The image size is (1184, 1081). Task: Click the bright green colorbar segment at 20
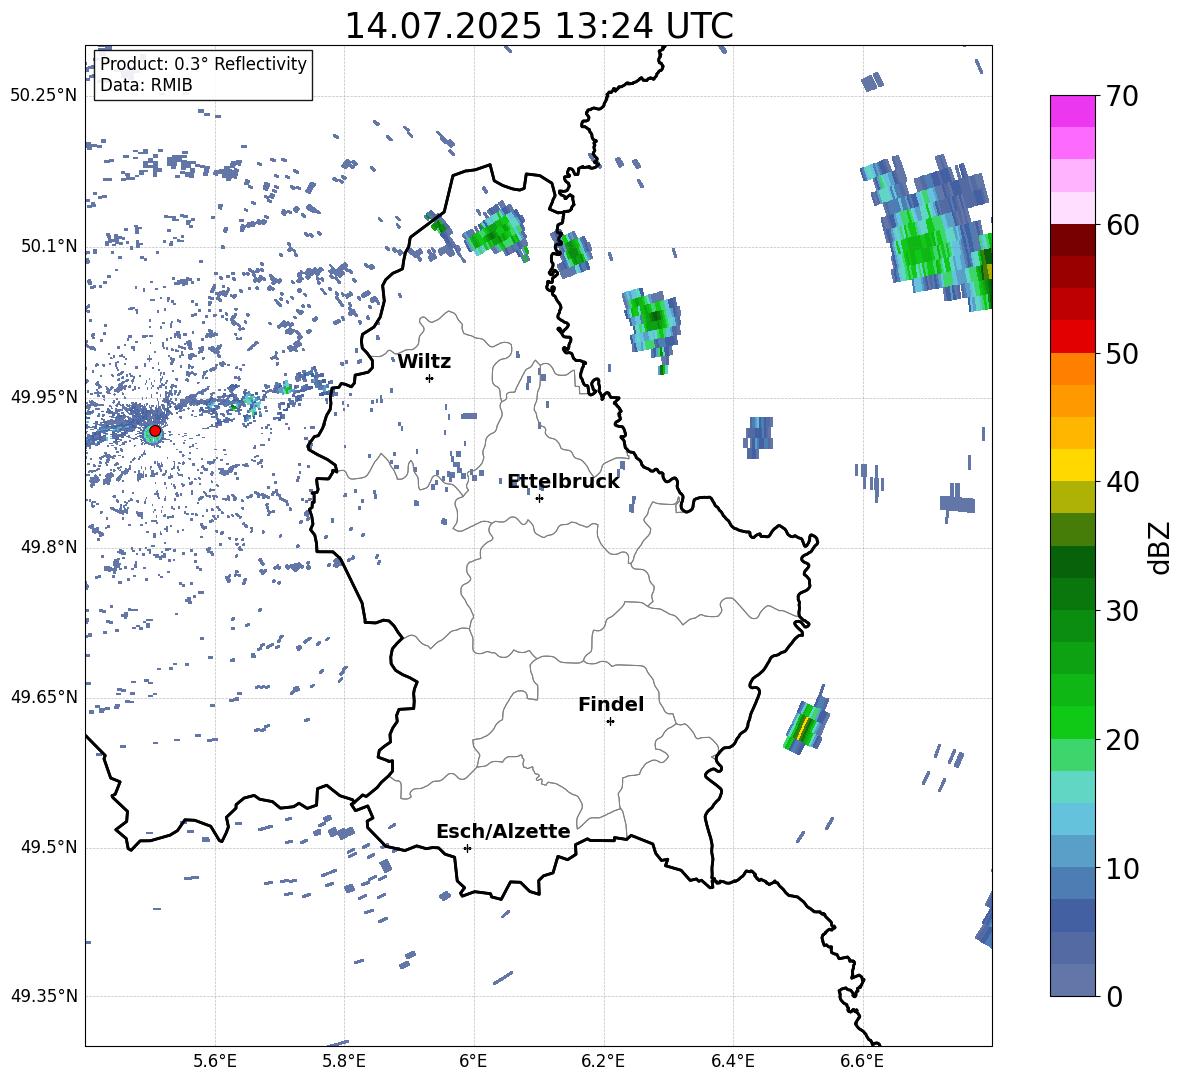(x=1072, y=722)
